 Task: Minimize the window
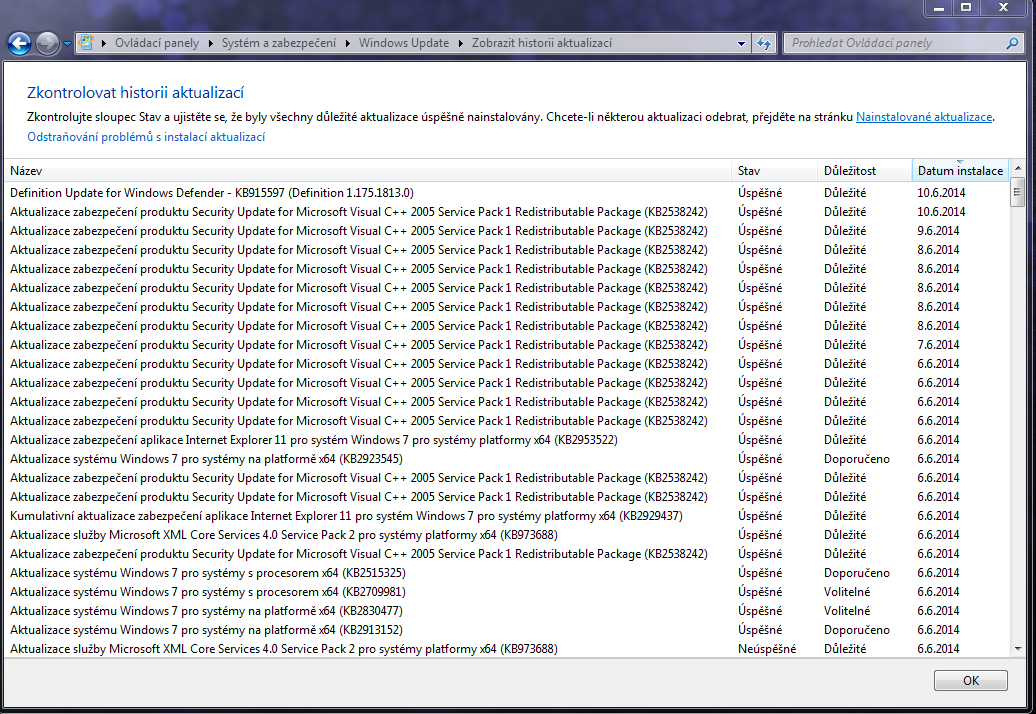coord(939,7)
